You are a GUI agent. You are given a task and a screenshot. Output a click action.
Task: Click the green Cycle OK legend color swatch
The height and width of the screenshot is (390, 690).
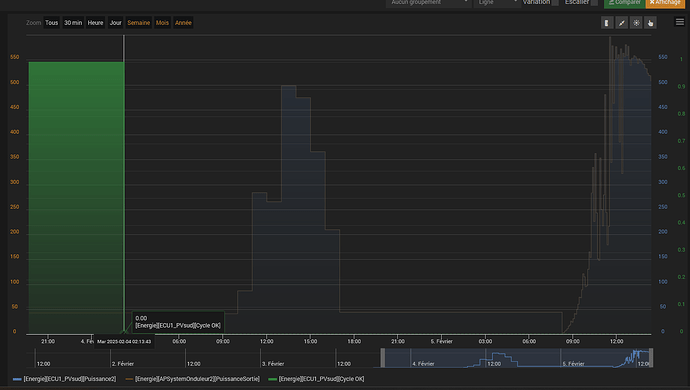click(272, 379)
